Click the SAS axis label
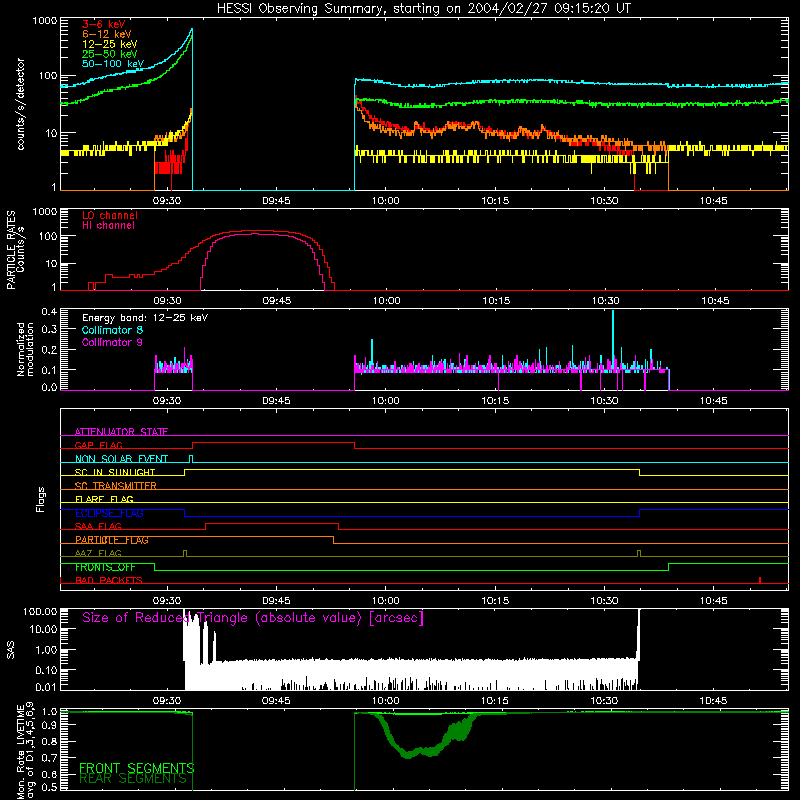The image size is (800, 800). click(x=11, y=649)
